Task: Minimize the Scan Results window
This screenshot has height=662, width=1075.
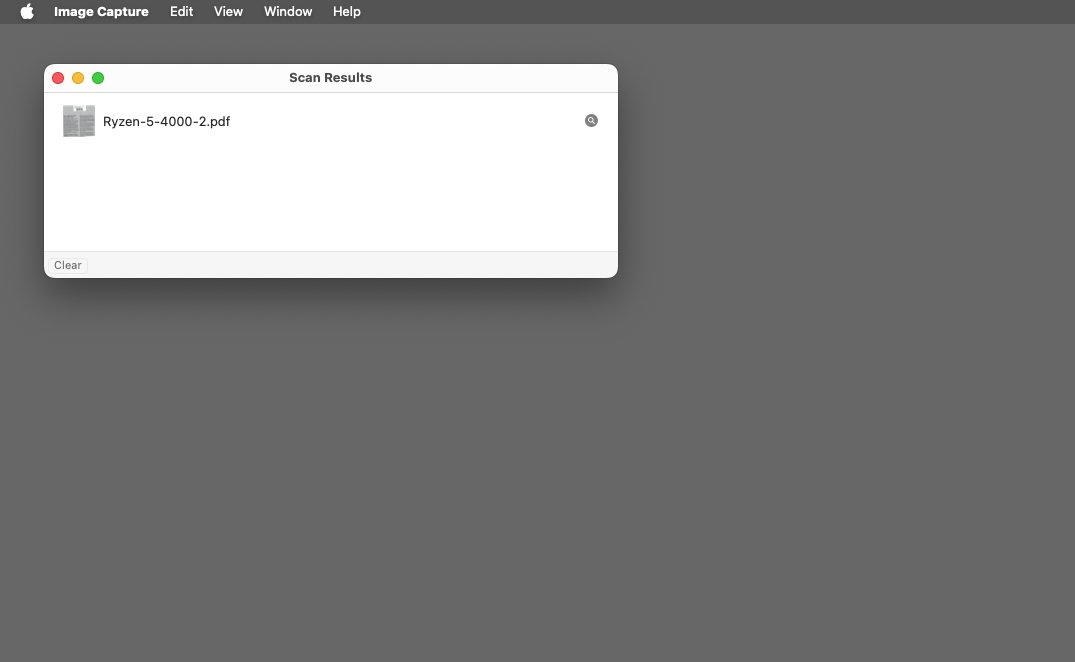Action: pos(78,78)
